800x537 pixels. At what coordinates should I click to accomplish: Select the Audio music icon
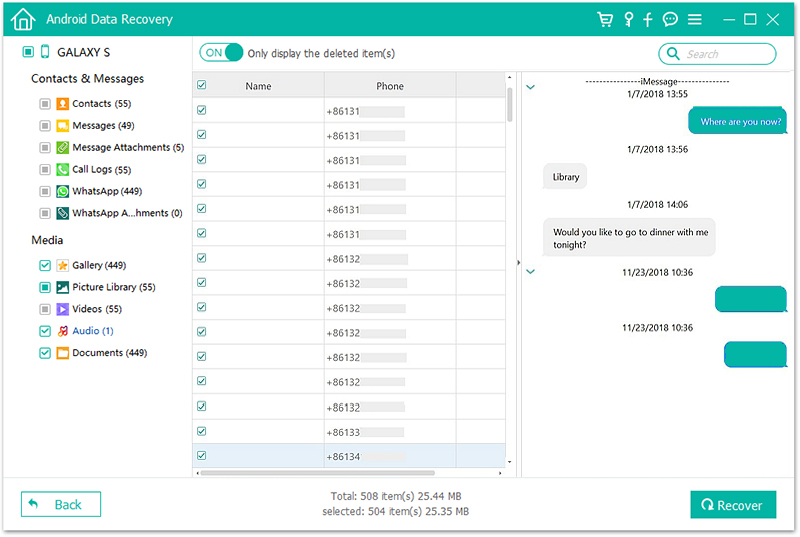pyautogui.click(x=62, y=331)
